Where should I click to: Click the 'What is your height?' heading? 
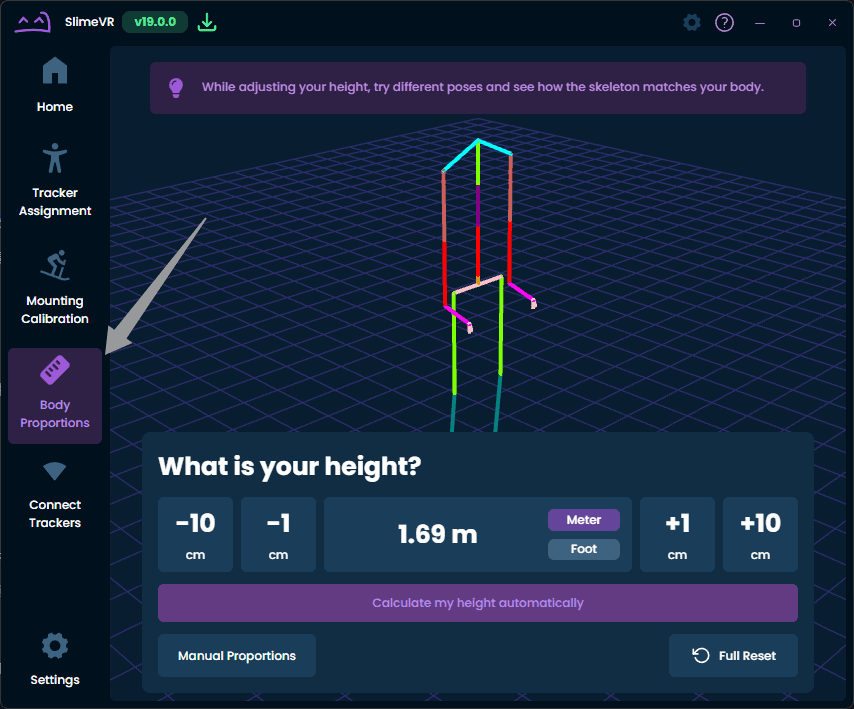click(290, 466)
